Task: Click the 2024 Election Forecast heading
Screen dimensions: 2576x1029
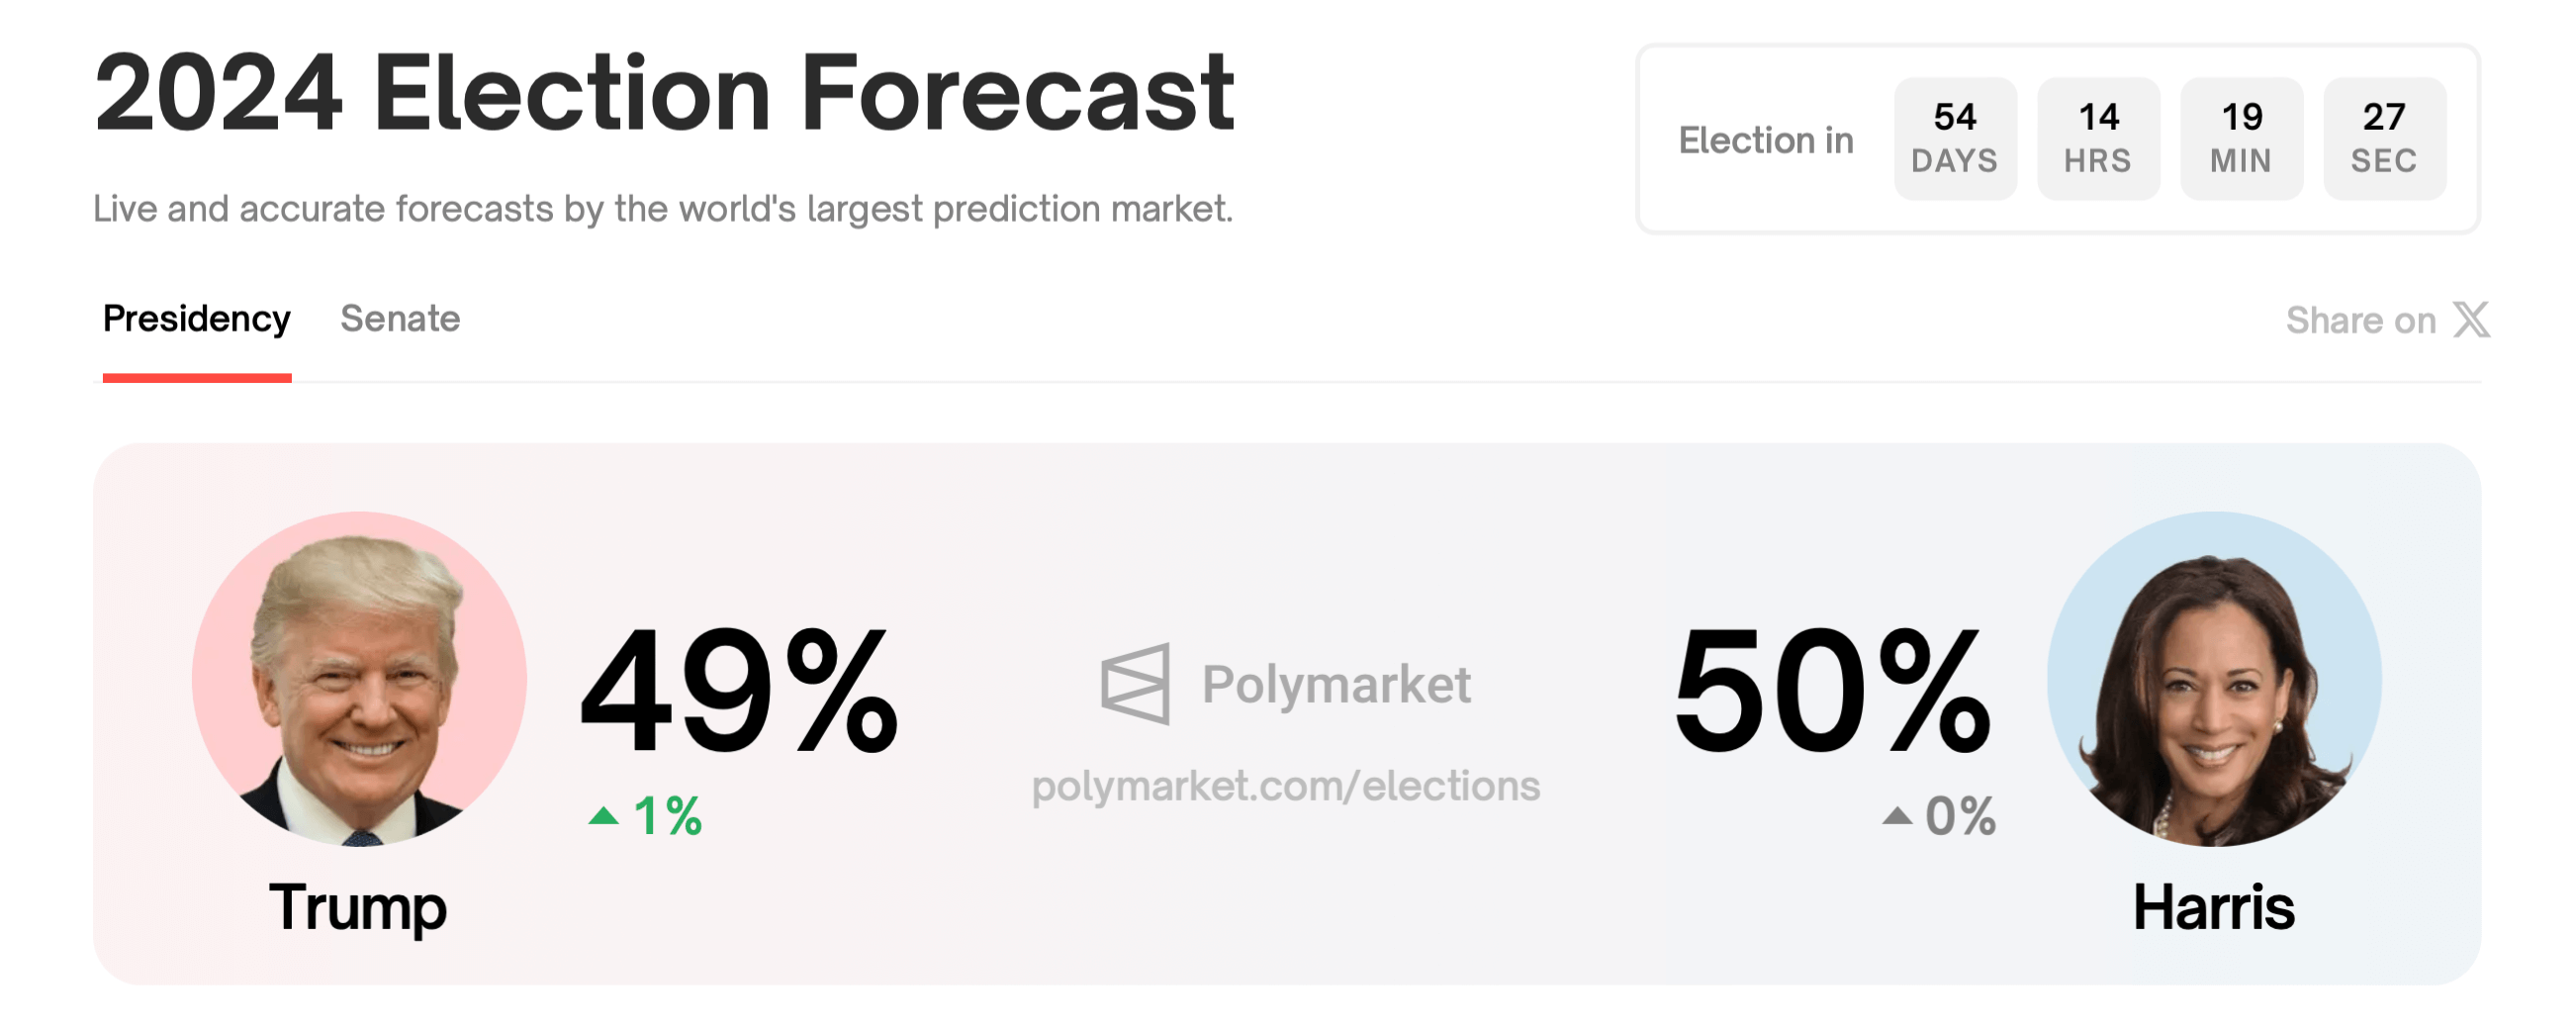Action: coord(664,93)
